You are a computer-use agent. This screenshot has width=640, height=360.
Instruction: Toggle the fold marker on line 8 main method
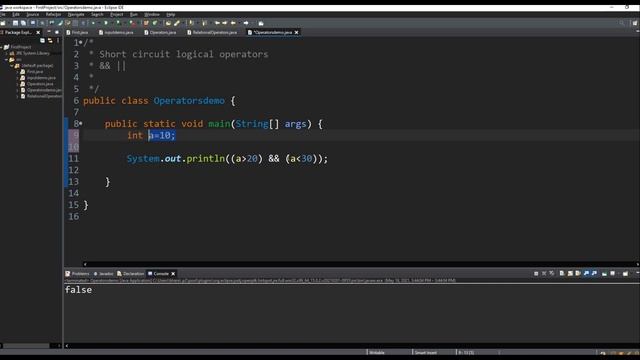click(x=81, y=123)
